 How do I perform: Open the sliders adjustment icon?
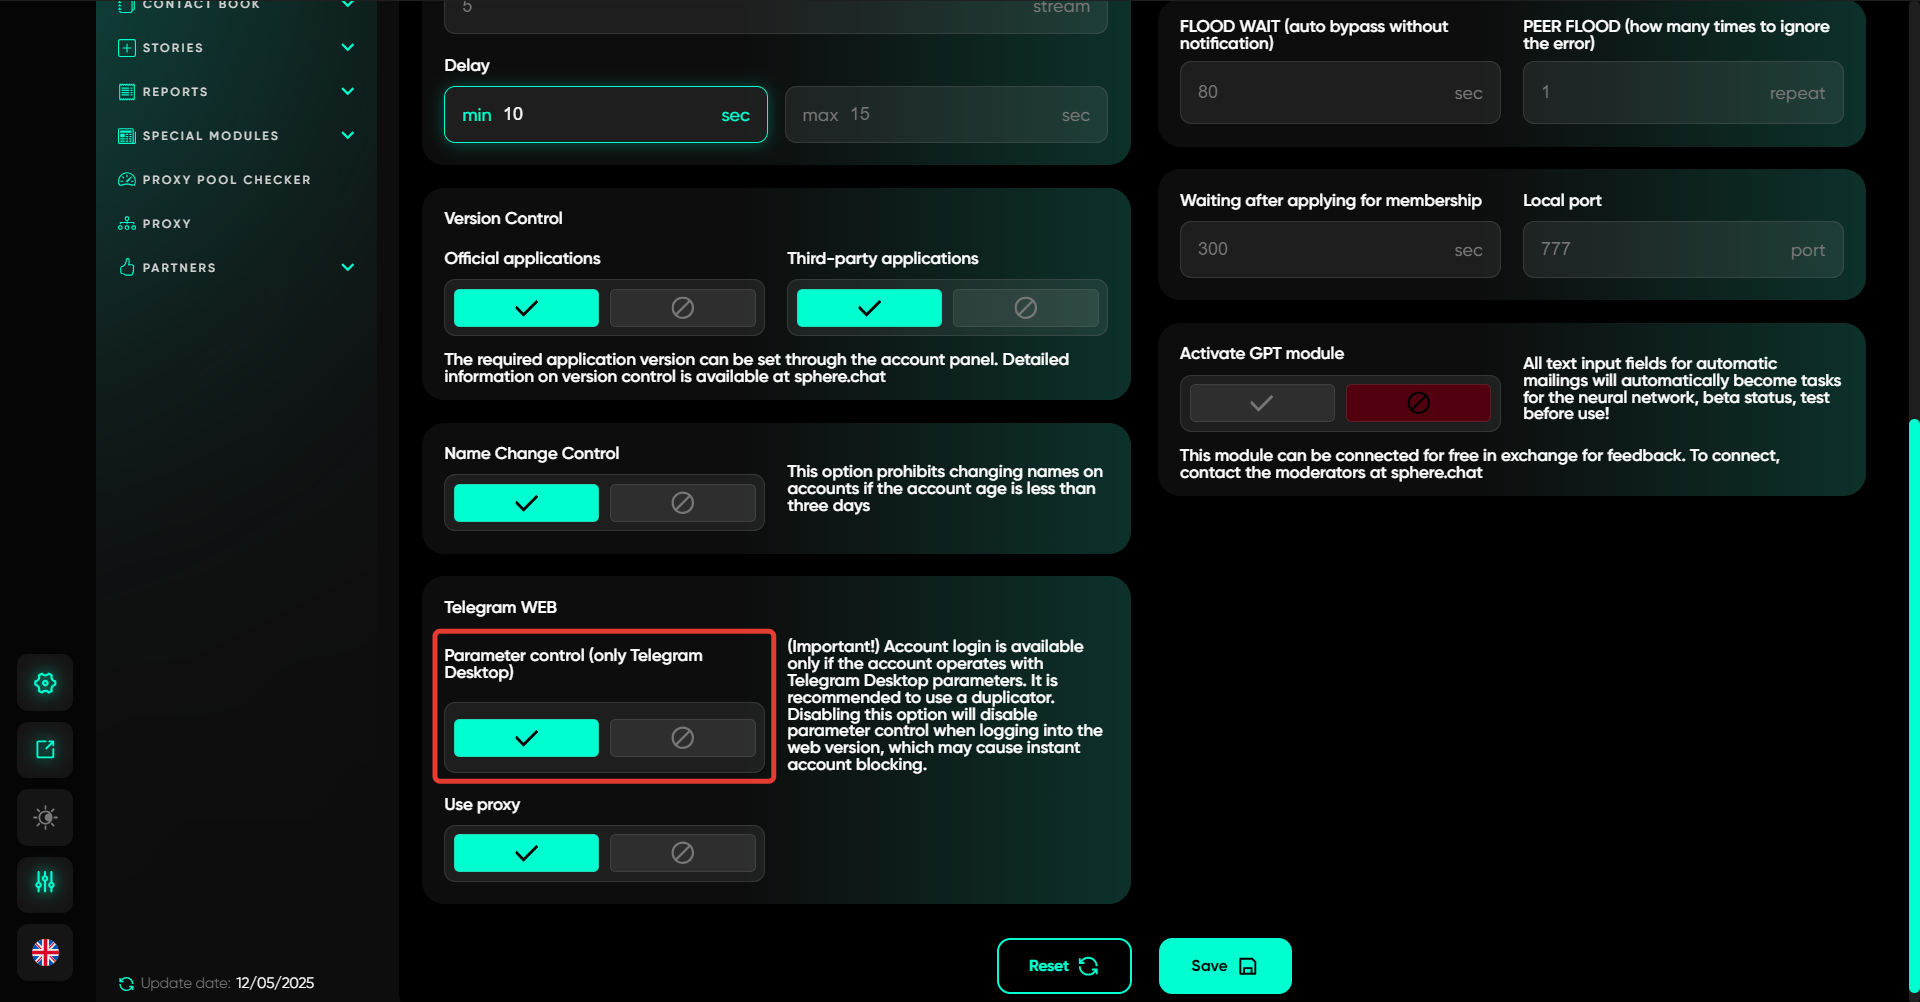(x=45, y=882)
